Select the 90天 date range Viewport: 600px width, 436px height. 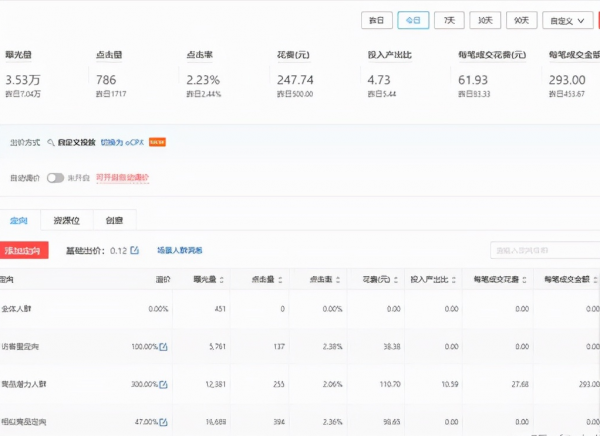pyautogui.click(x=522, y=20)
